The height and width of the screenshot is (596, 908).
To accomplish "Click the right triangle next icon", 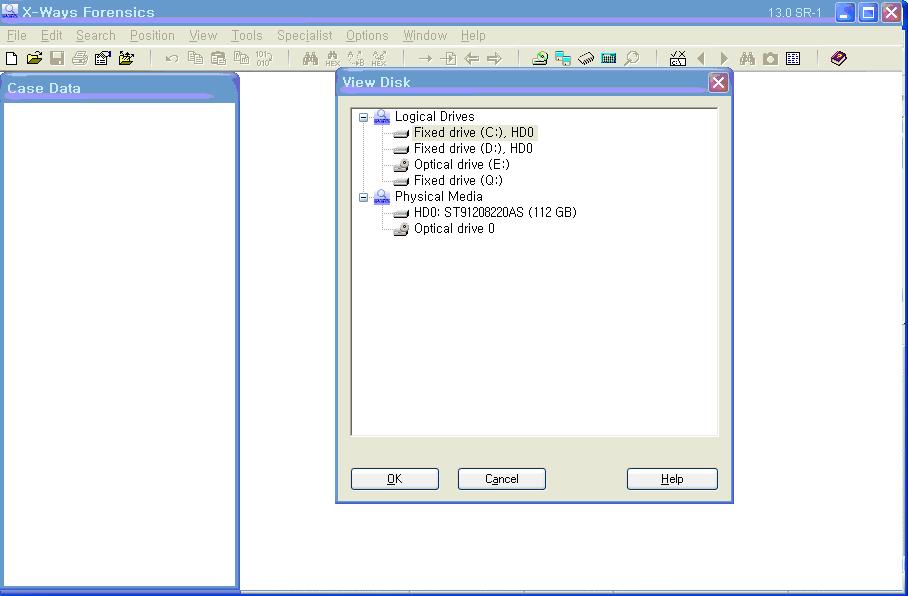I will [724, 58].
